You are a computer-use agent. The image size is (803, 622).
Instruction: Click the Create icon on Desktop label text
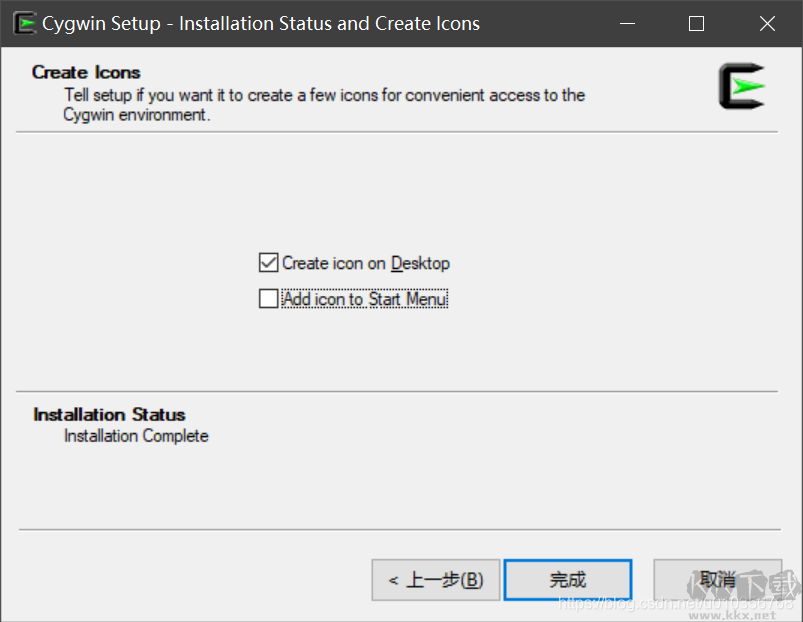365,263
